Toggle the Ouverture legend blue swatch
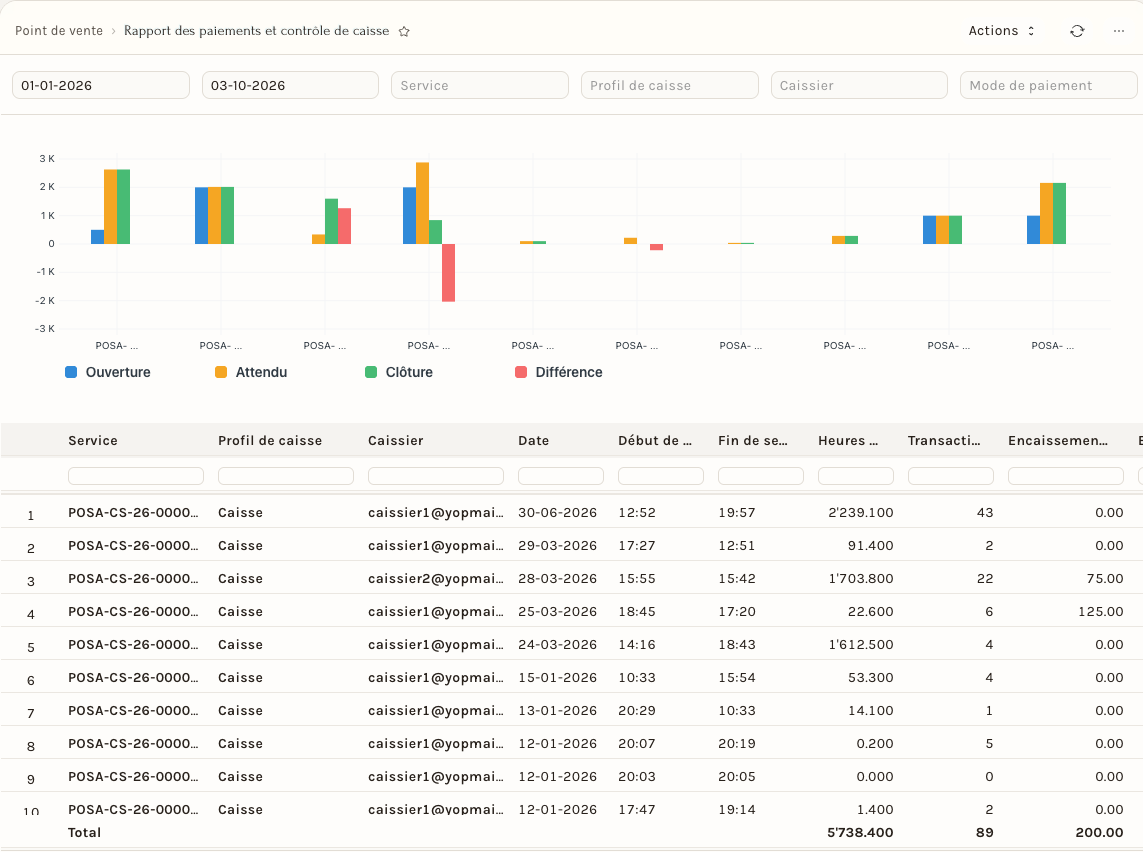1143x852 pixels. pos(71,372)
